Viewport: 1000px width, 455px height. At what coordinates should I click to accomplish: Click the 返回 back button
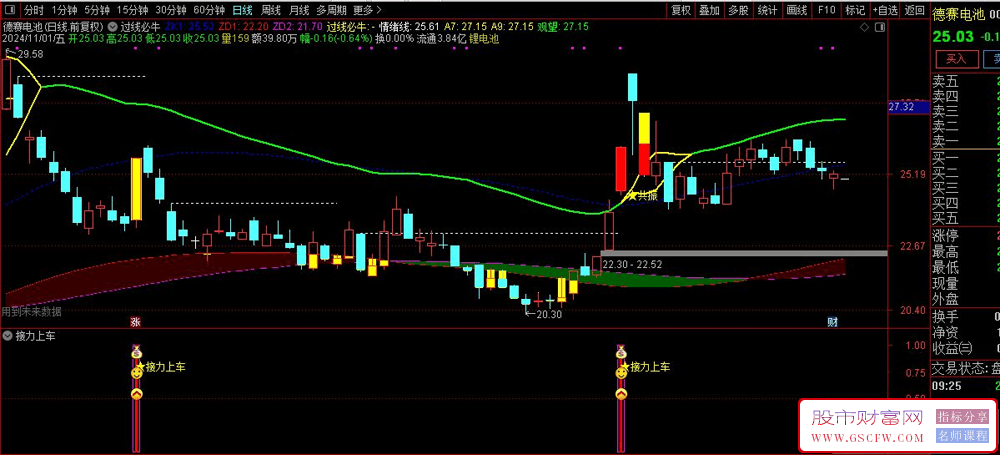click(915, 10)
